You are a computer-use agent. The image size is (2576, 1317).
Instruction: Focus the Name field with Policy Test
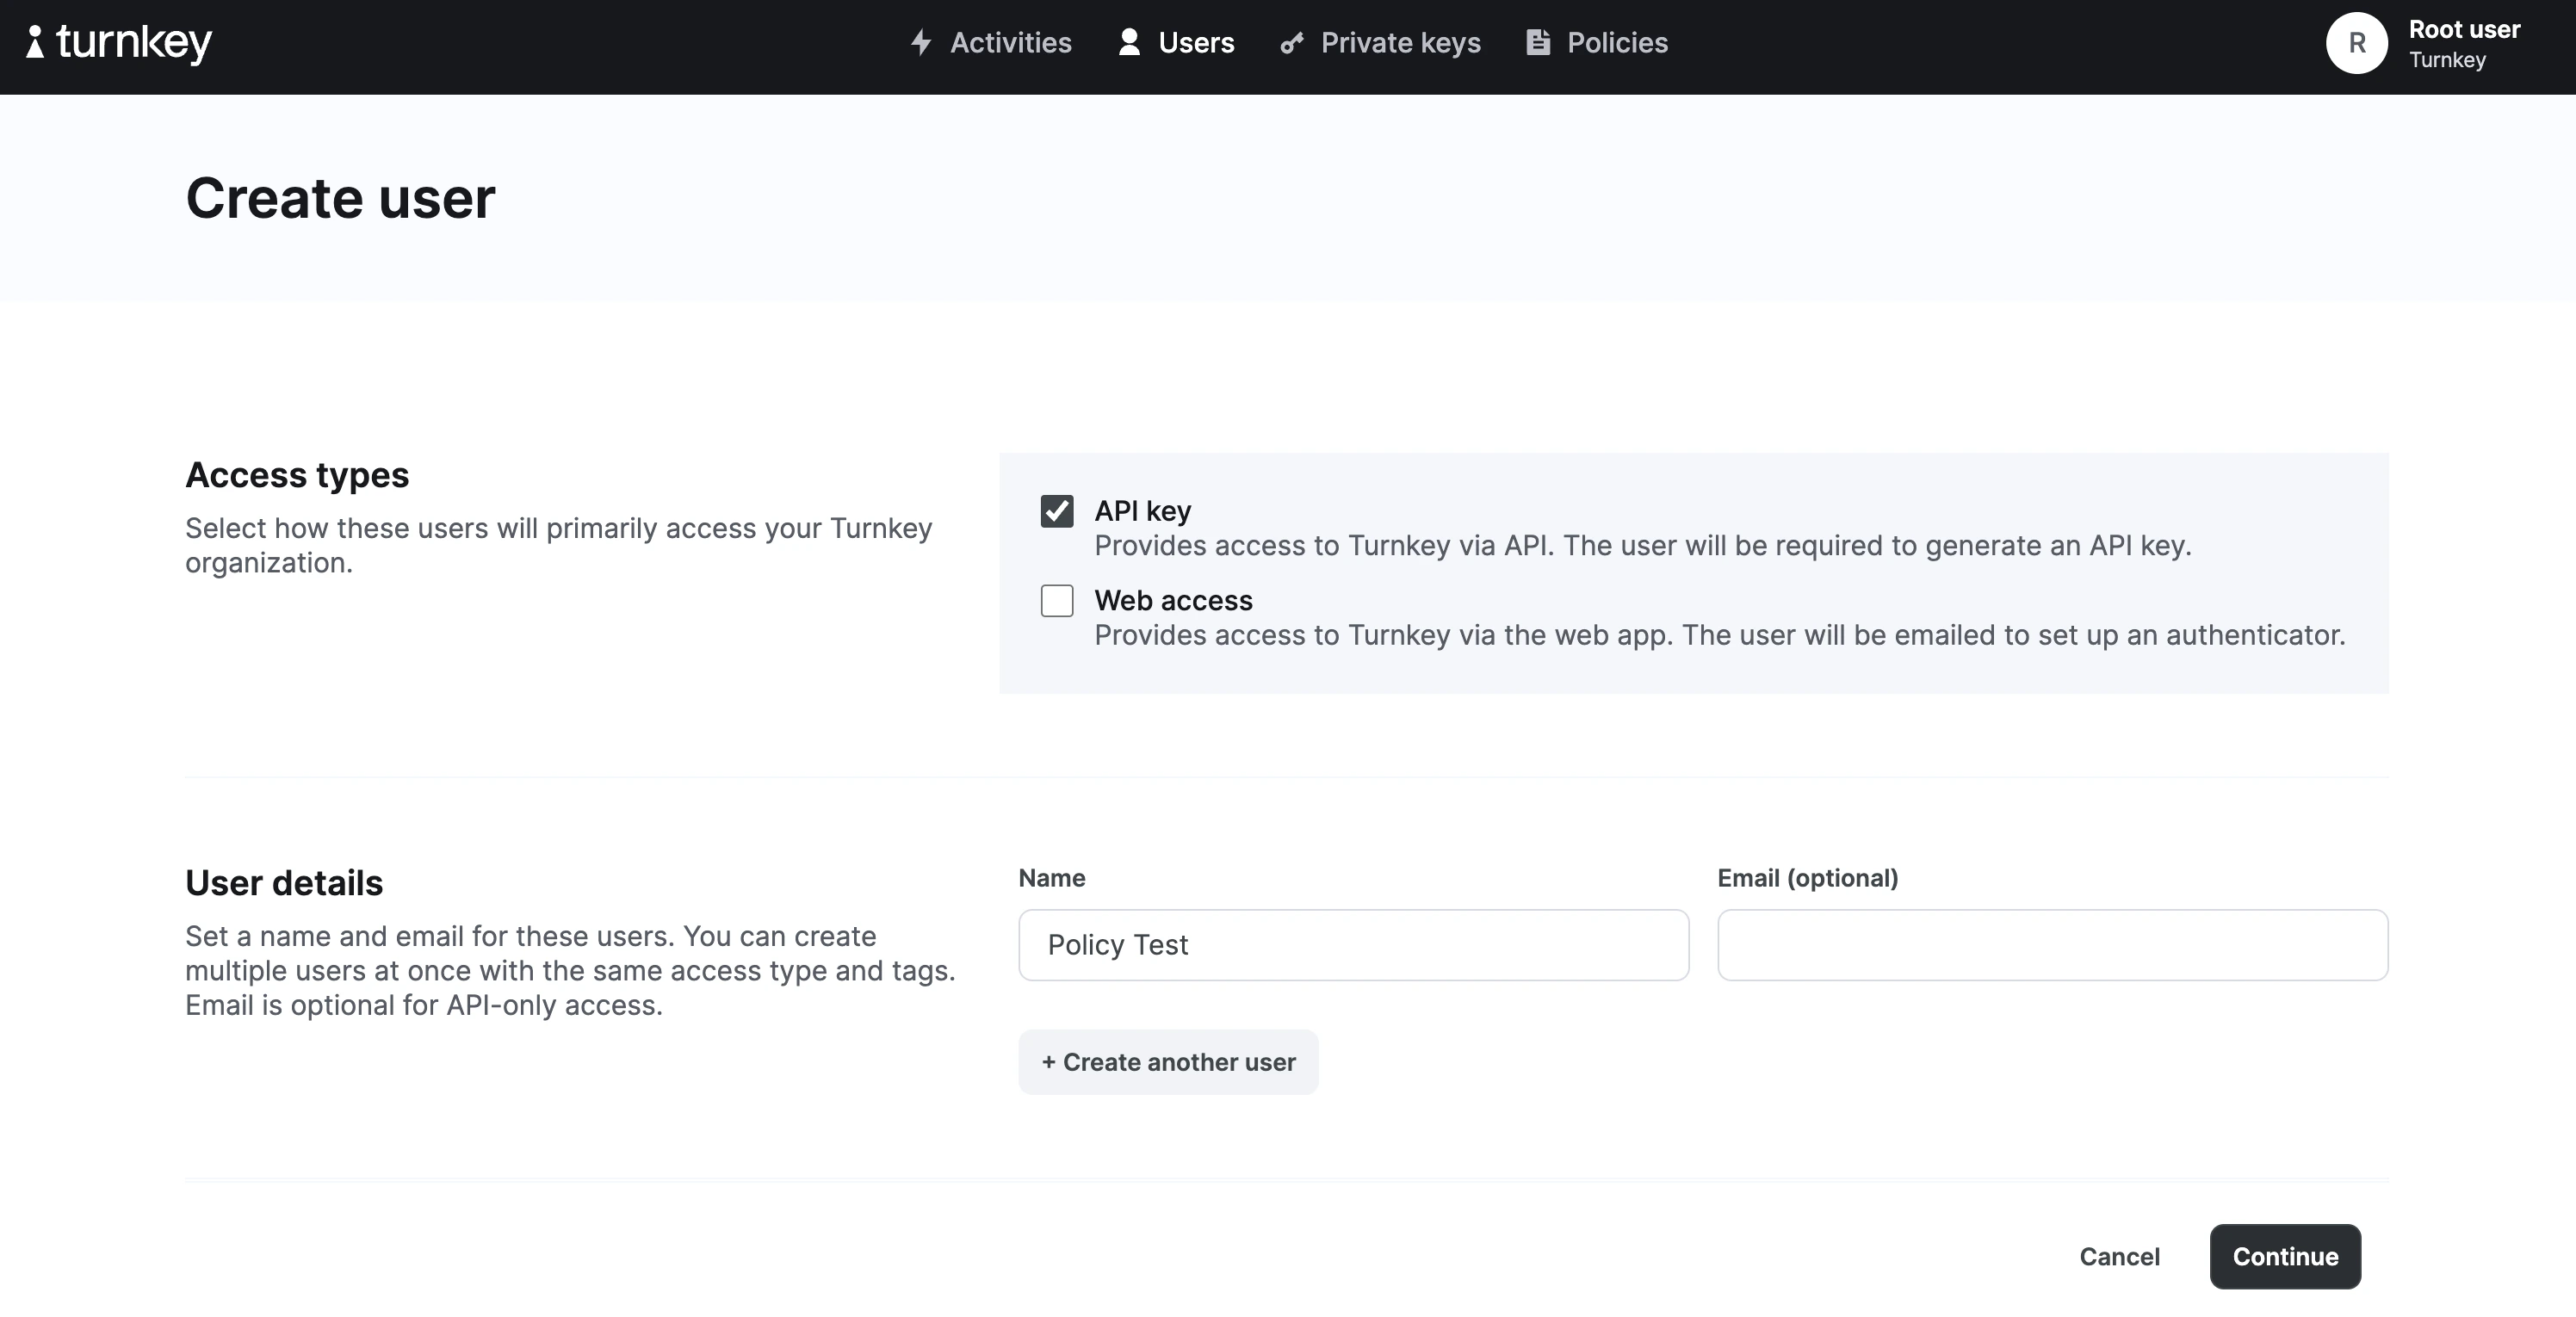click(x=1353, y=945)
